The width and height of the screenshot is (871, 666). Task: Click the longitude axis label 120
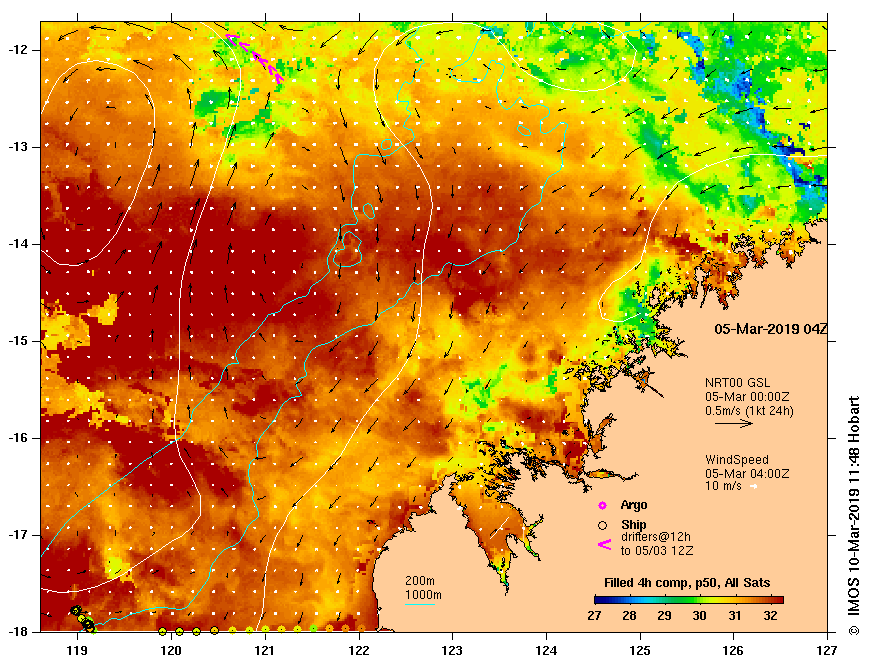[x=171, y=650]
